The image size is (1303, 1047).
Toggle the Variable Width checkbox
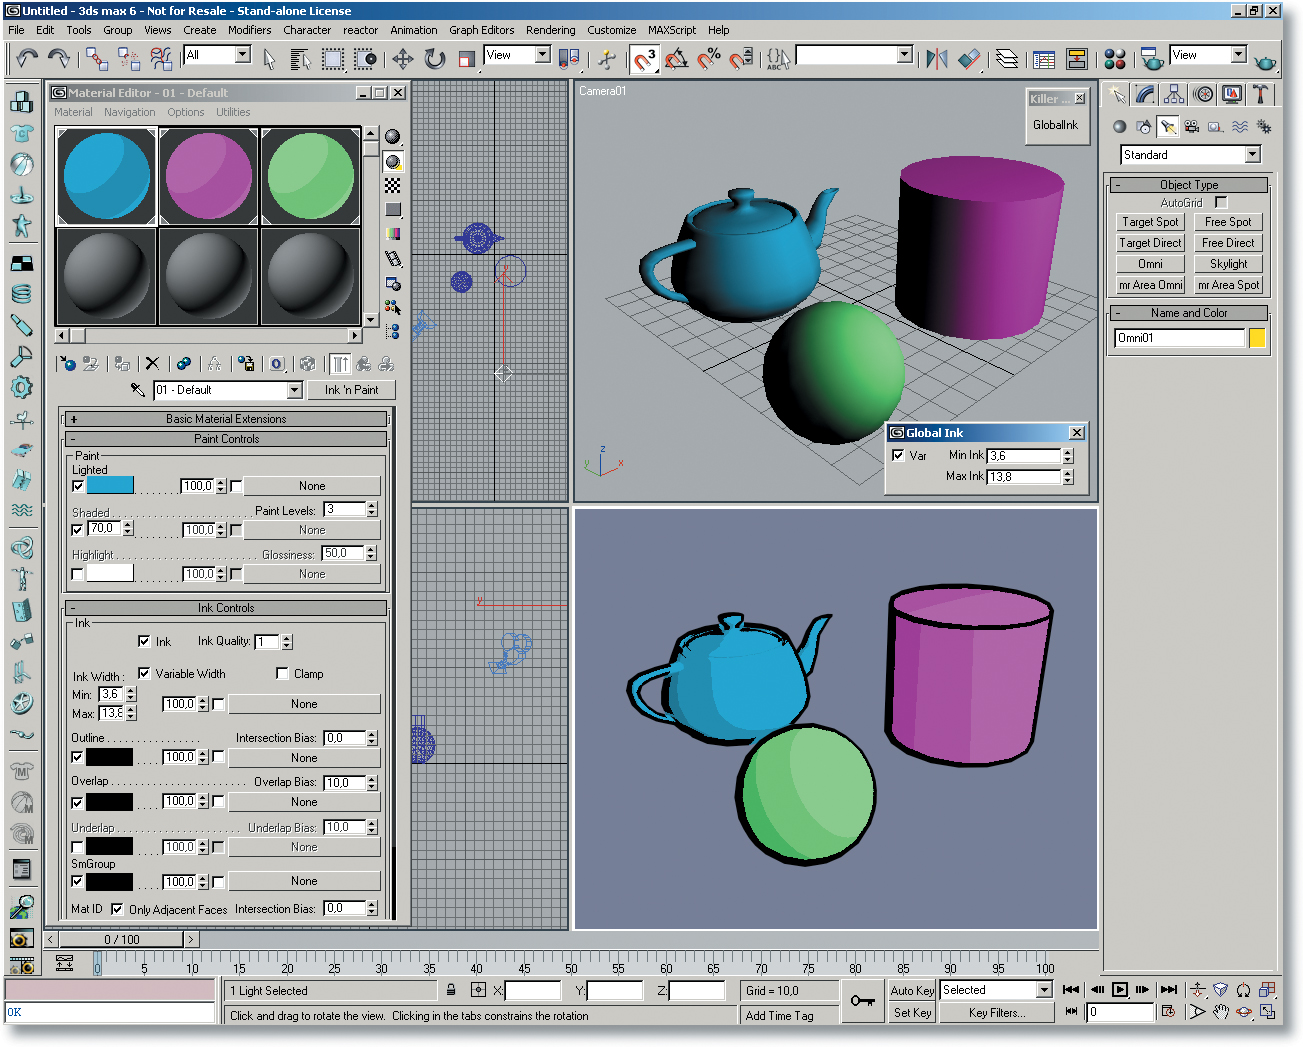tap(144, 674)
